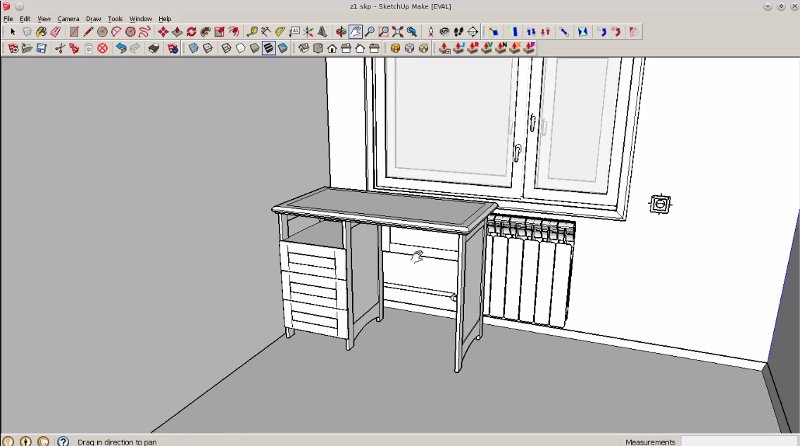Open the Draw menu
This screenshot has width=800, height=446.
coord(93,18)
